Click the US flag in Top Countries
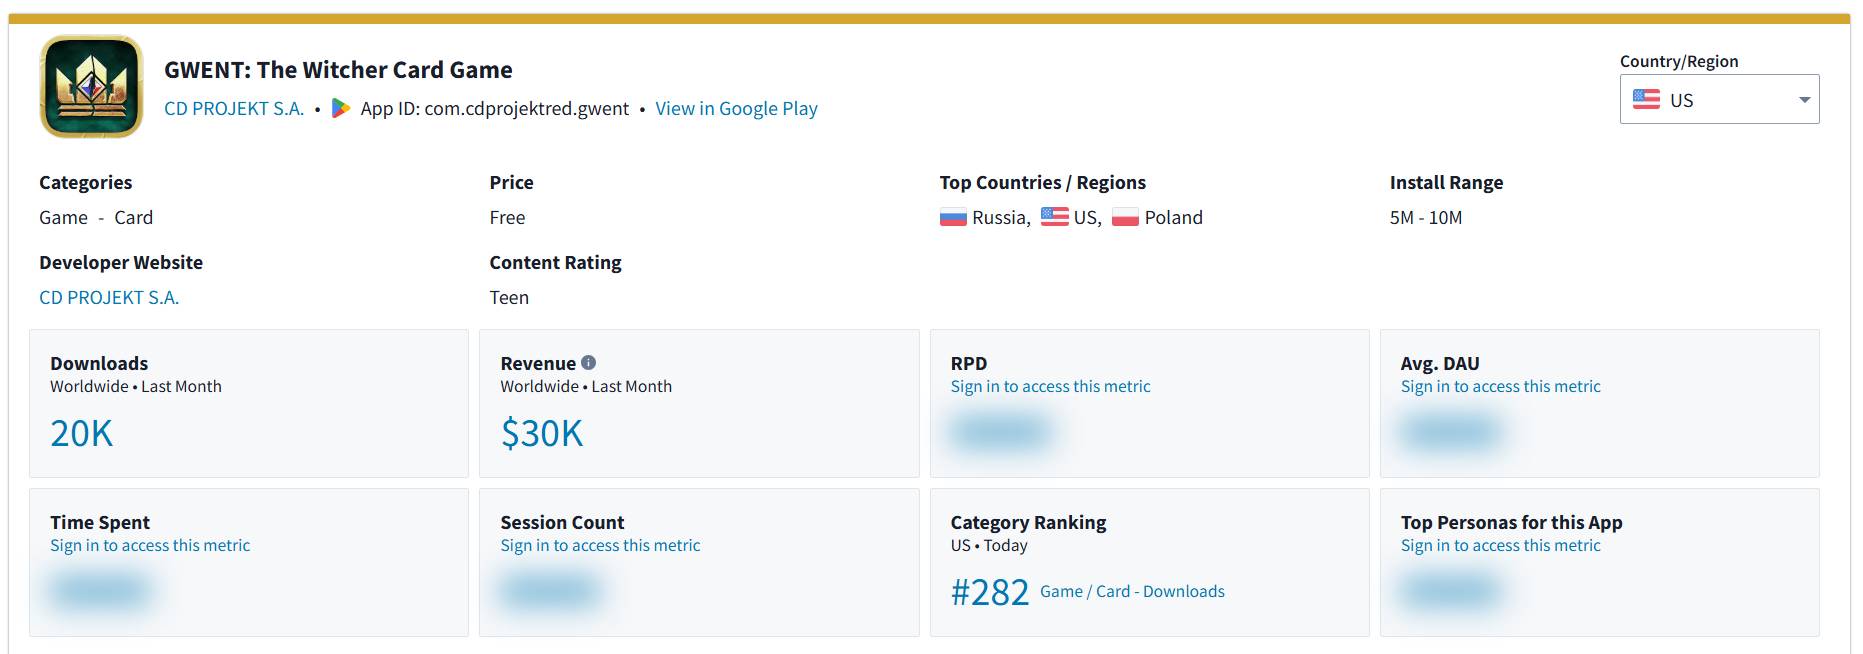Image resolution: width=1863 pixels, height=654 pixels. pyautogui.click(x=1054, y=217)
